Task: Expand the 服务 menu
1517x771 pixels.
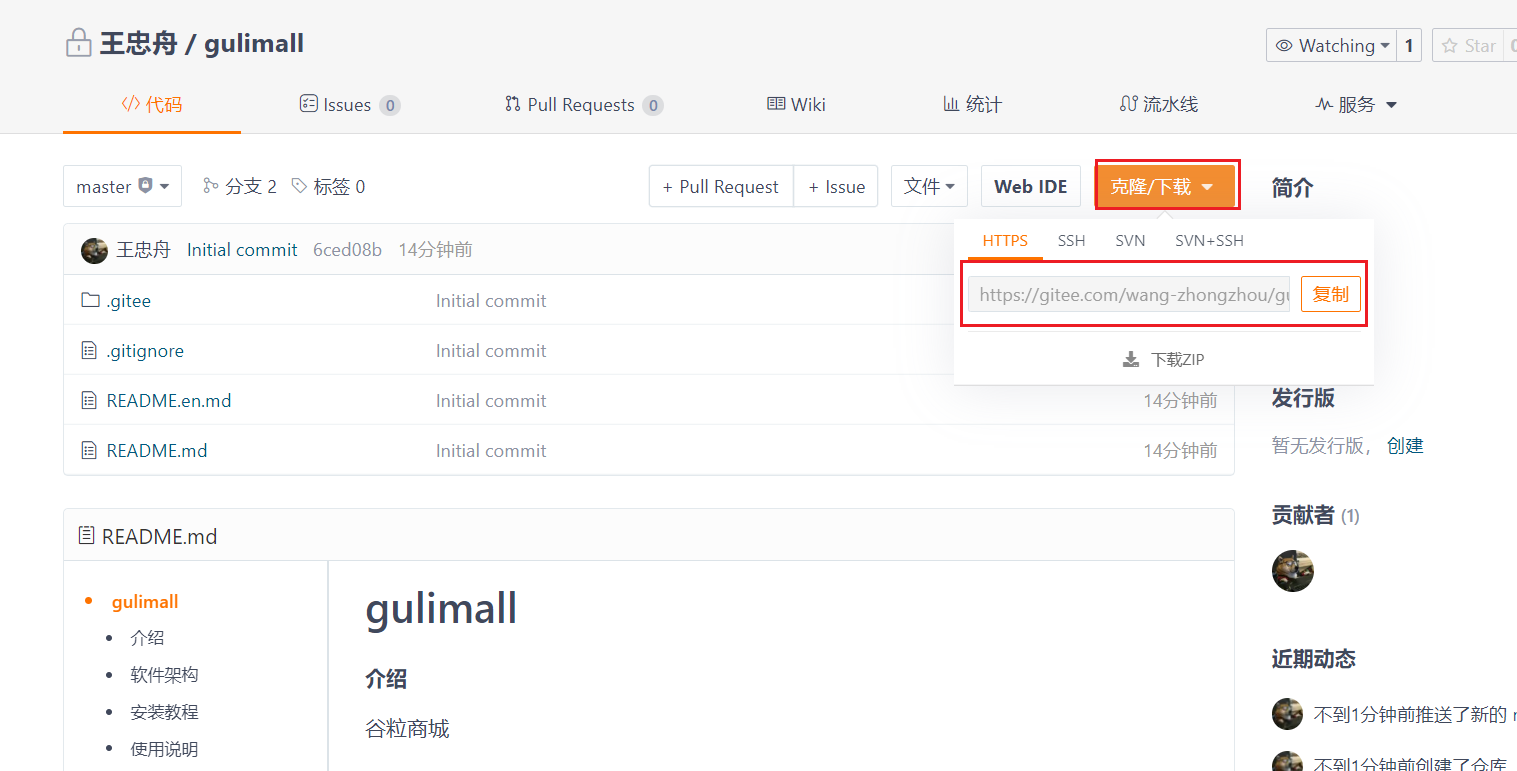Action: [1356, 104]
